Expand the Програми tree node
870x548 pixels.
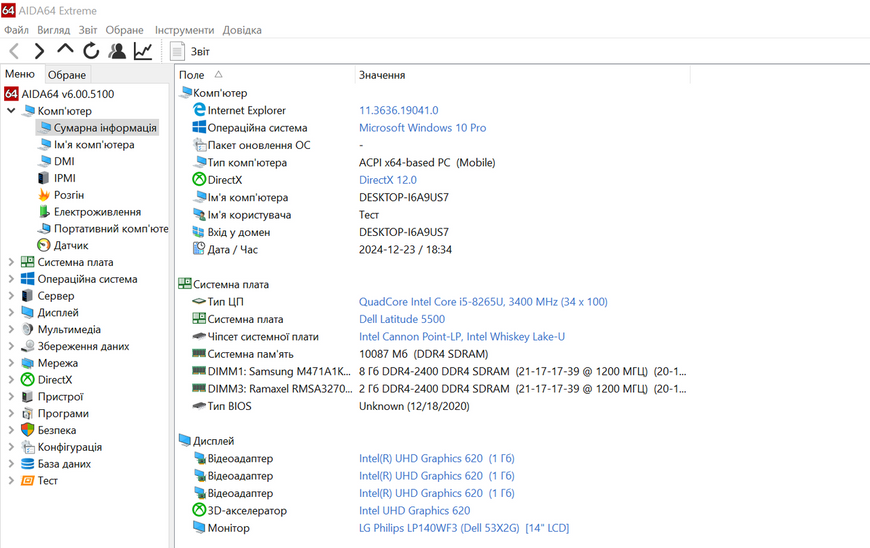[11, 414]
